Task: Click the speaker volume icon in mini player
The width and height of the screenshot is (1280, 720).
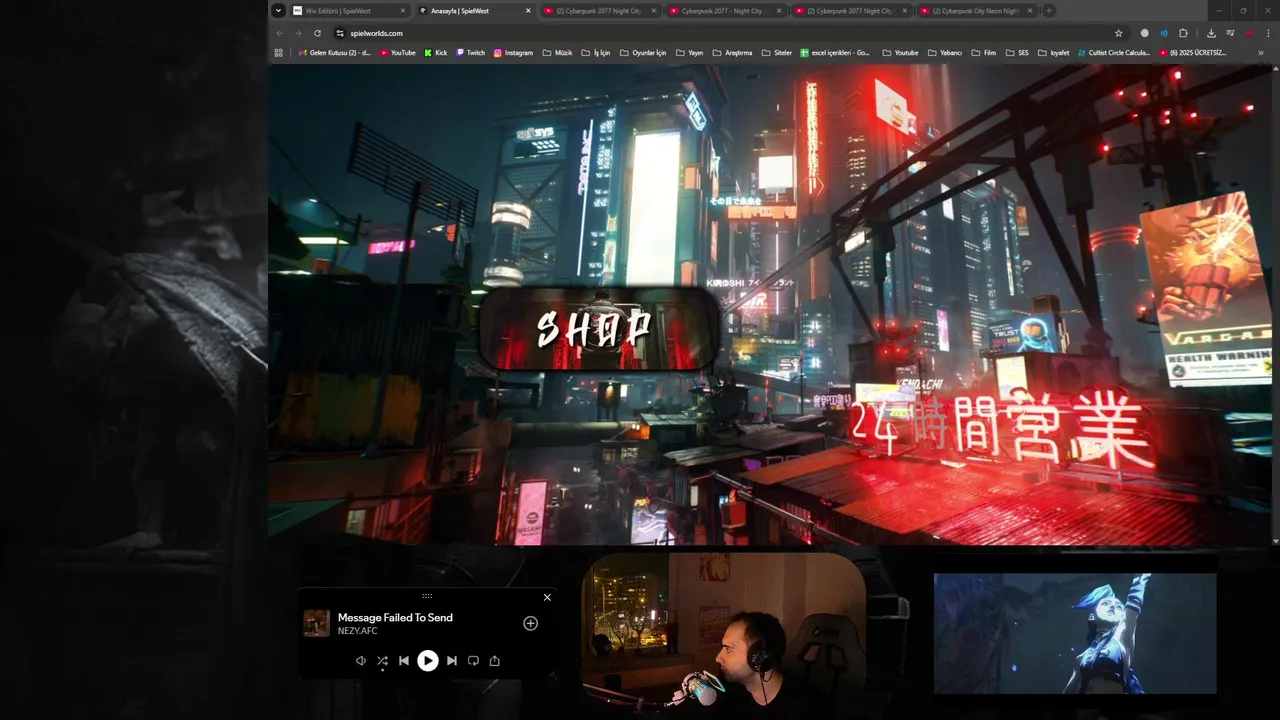Action: coord(361,660)
